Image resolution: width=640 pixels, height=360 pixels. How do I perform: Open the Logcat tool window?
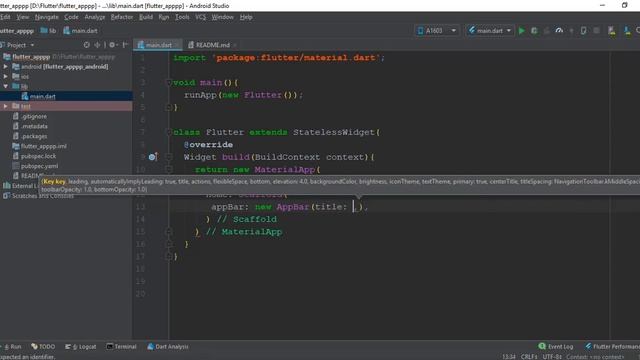click(81, 347)
